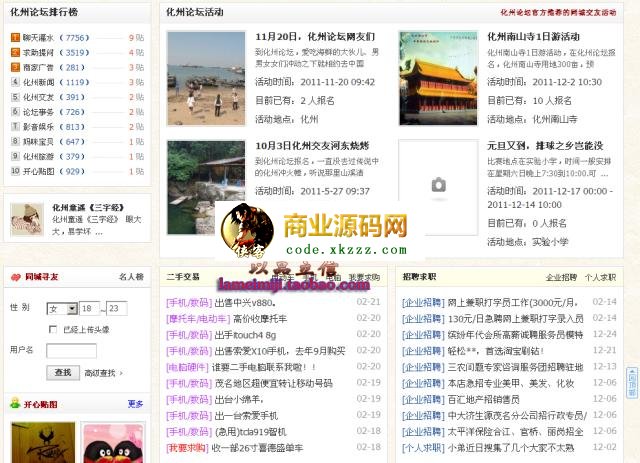Open the 化州新闻 forum link
The width and height of the screenshot is (640, 463).
click(x=38, y=82)
